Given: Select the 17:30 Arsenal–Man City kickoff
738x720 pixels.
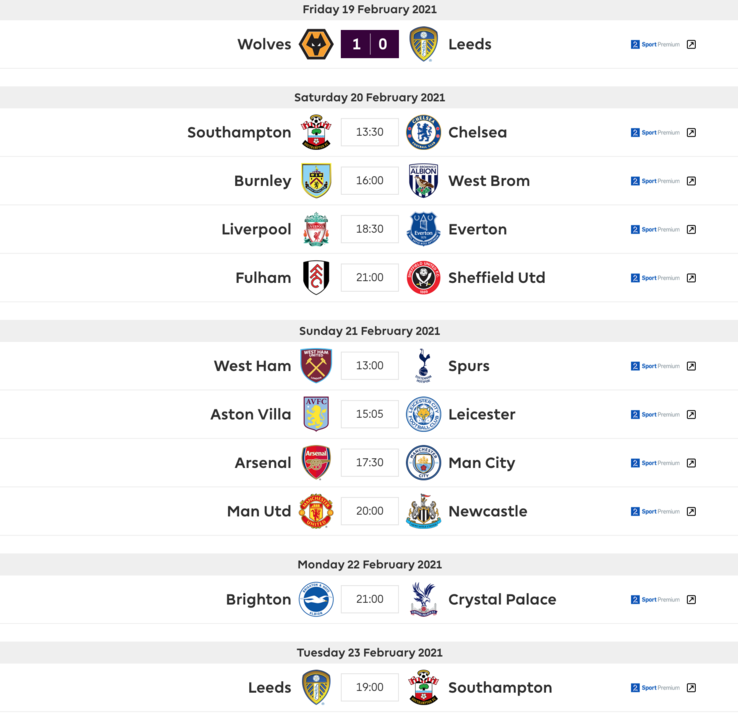Looking at the screenshot, I should (370, 463).
